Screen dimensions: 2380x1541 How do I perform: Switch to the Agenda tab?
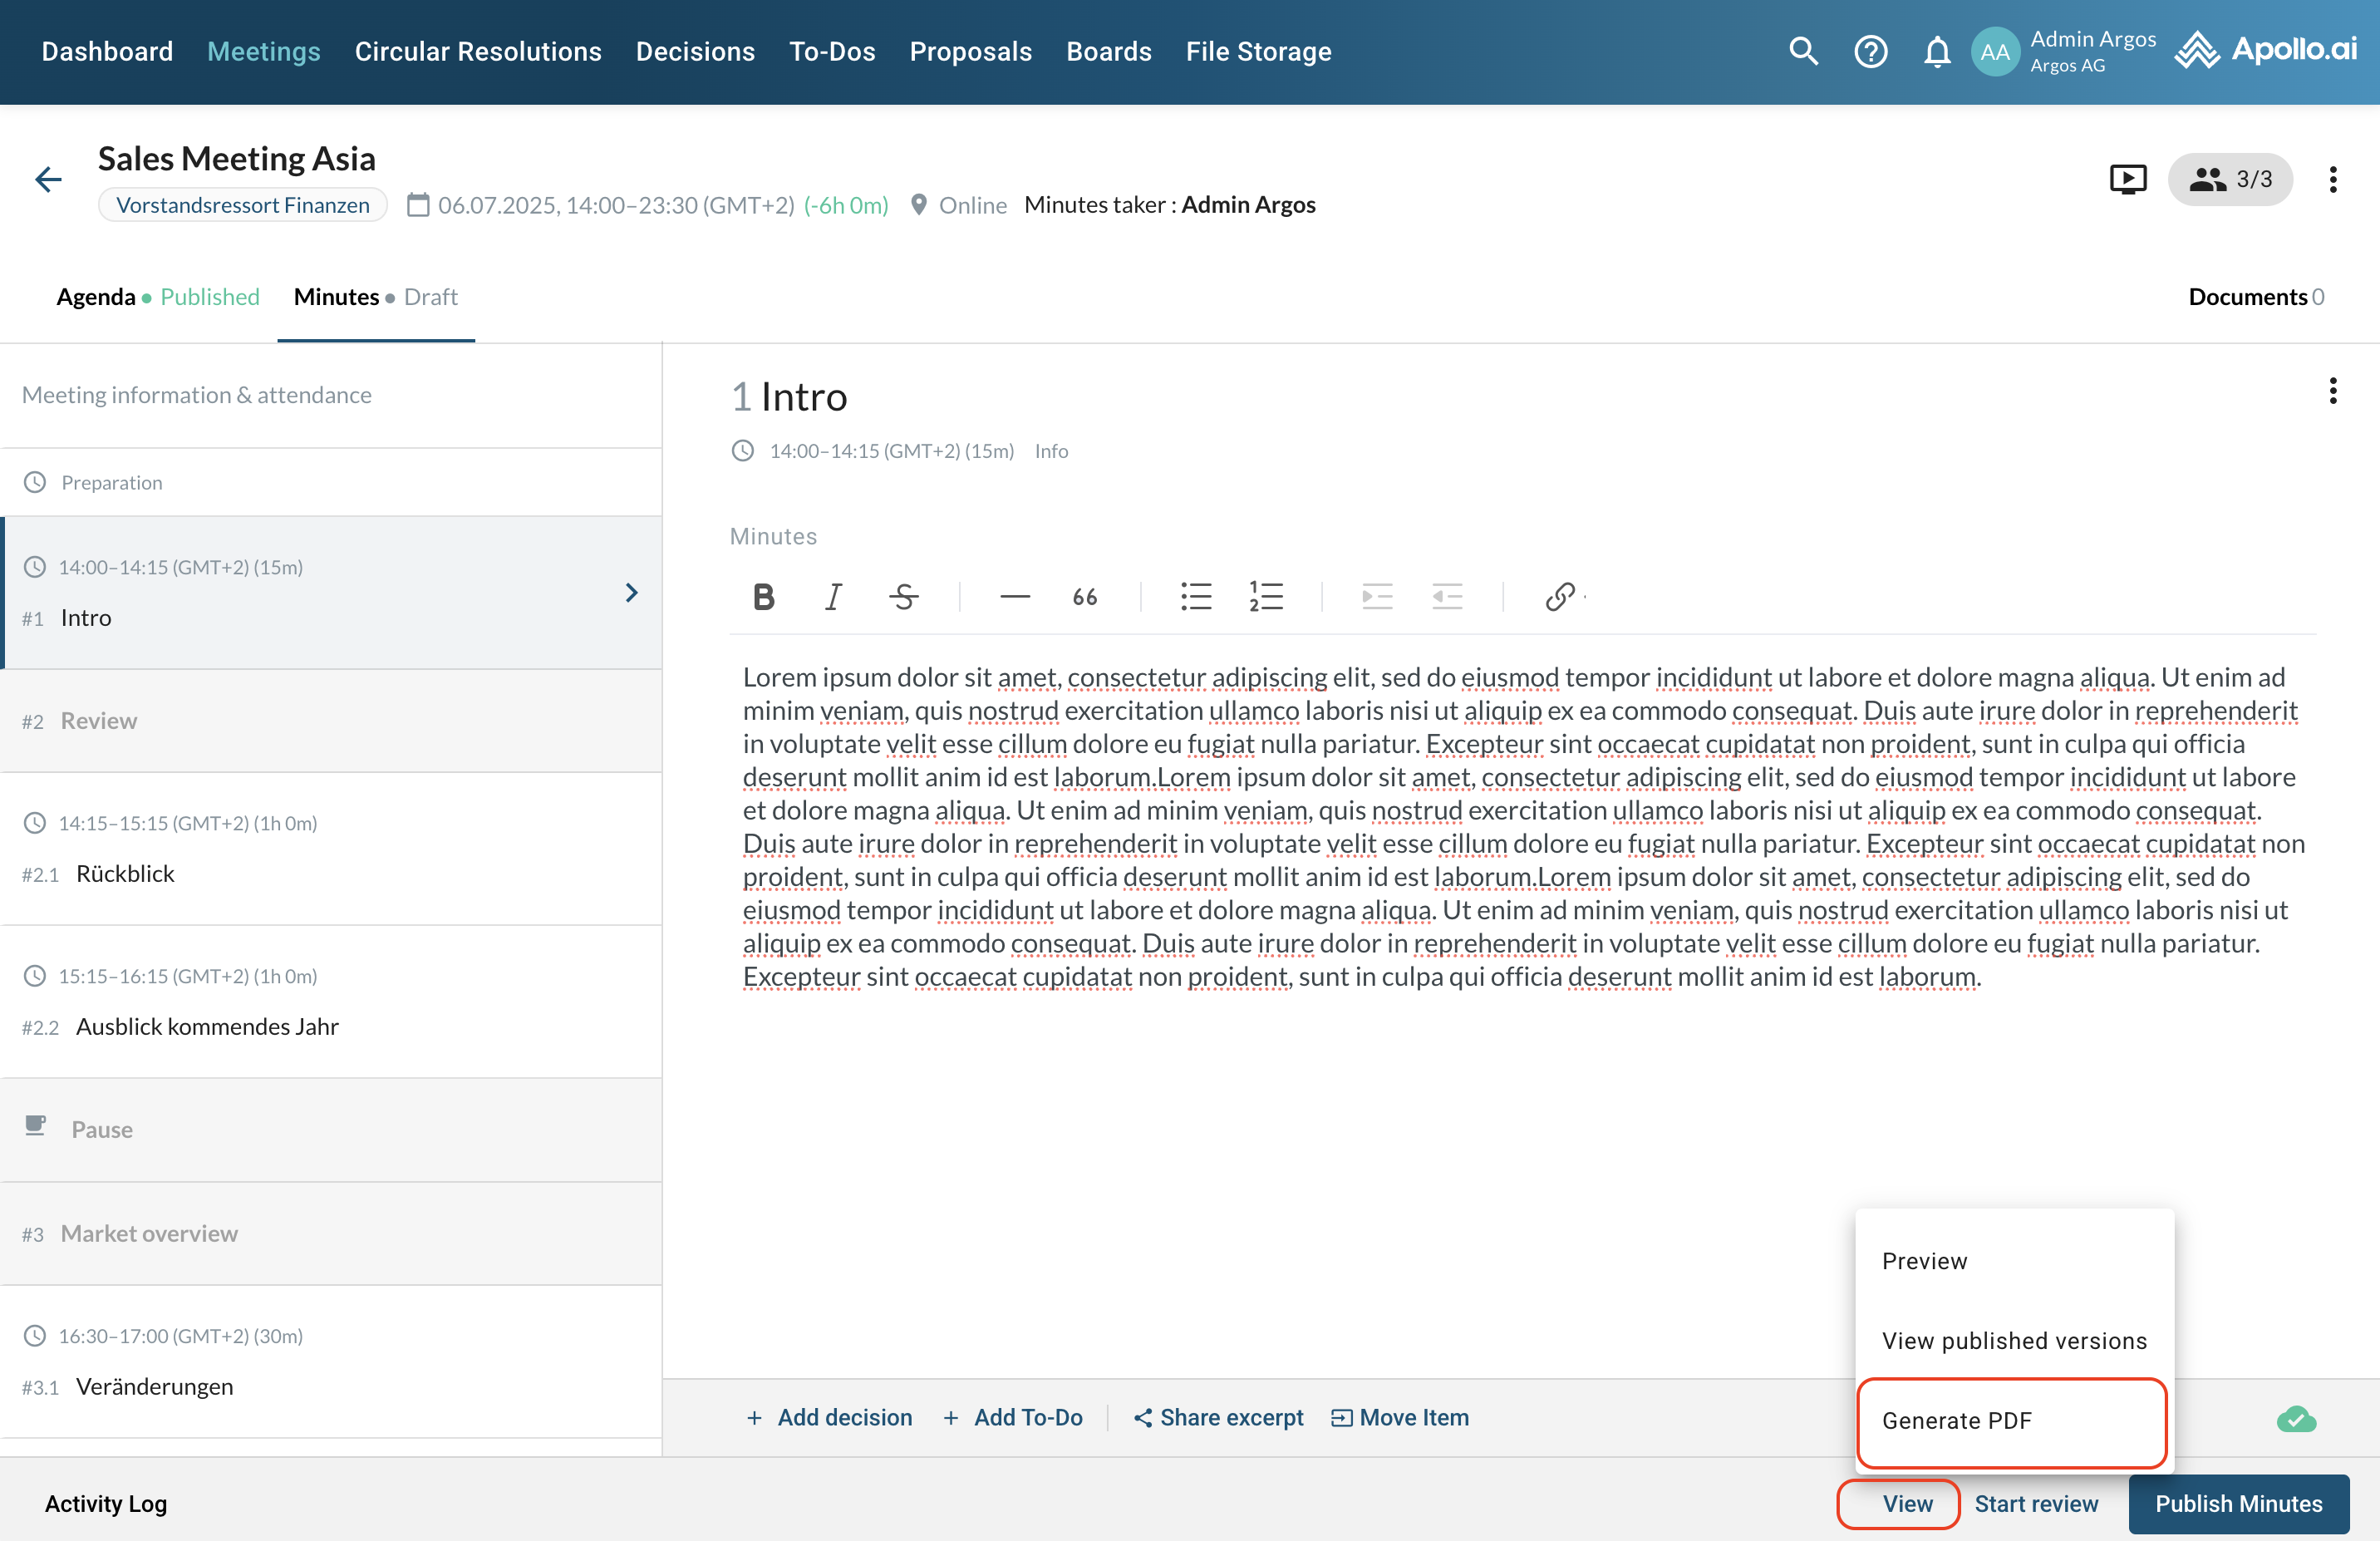click(96, 297)
